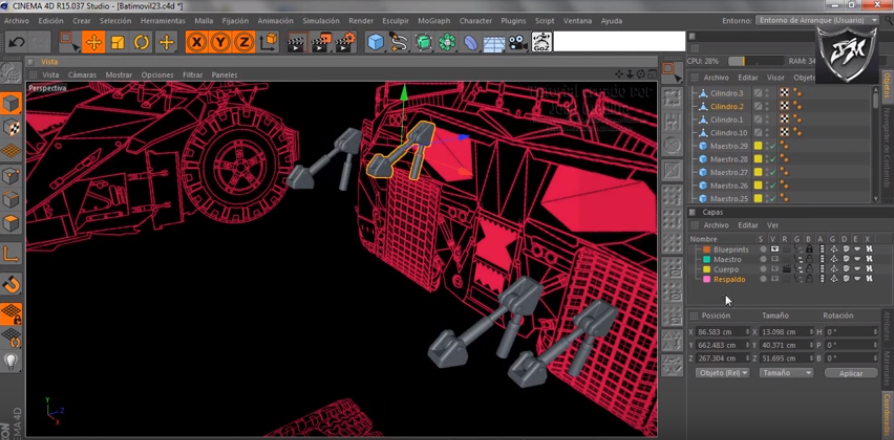The height and width of the screenshot is (440, 894).
Task: Toggle lock for Respaldo layer
Action: tap(809, 279)
